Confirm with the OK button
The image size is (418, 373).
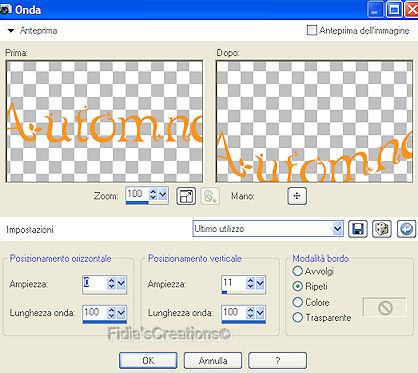(148, 361)
